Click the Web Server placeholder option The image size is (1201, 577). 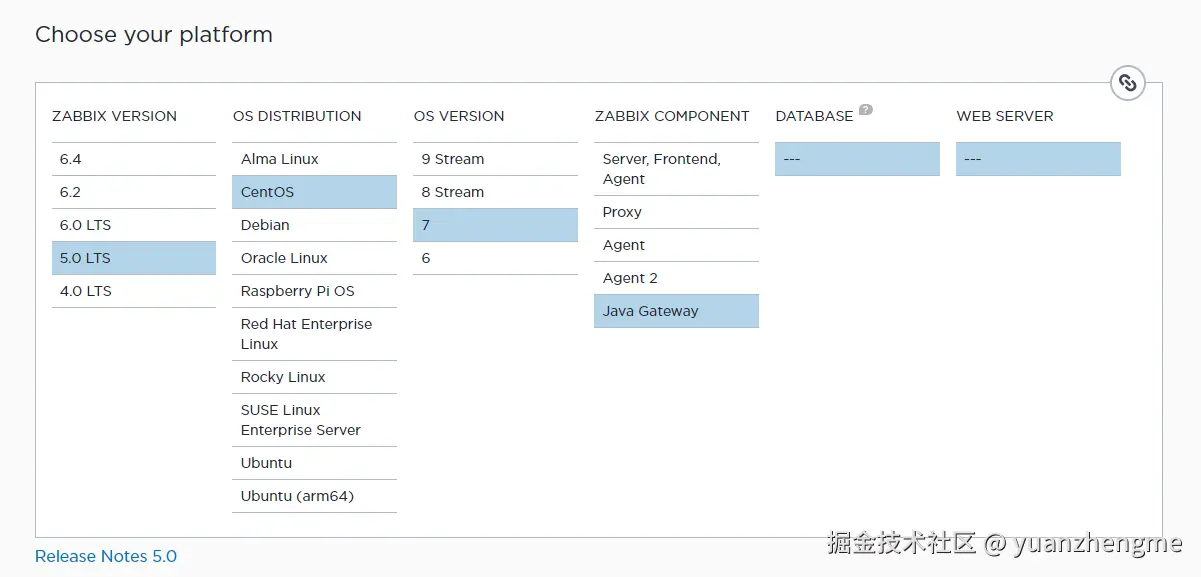1038,159
